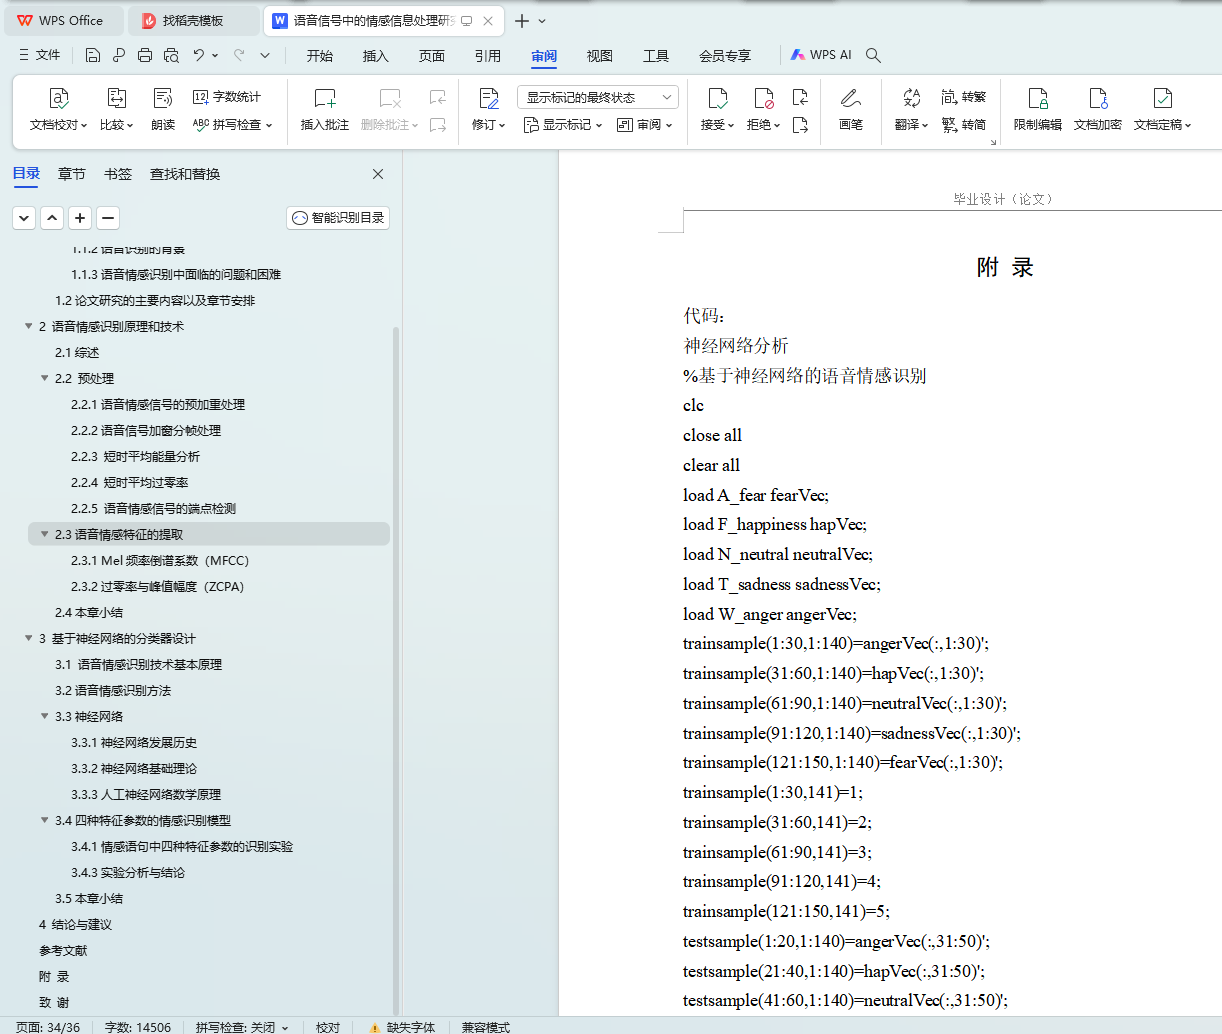
Task: Click 拼写检查 spell check
Action: pyautogui.click(x=232, y=125)
